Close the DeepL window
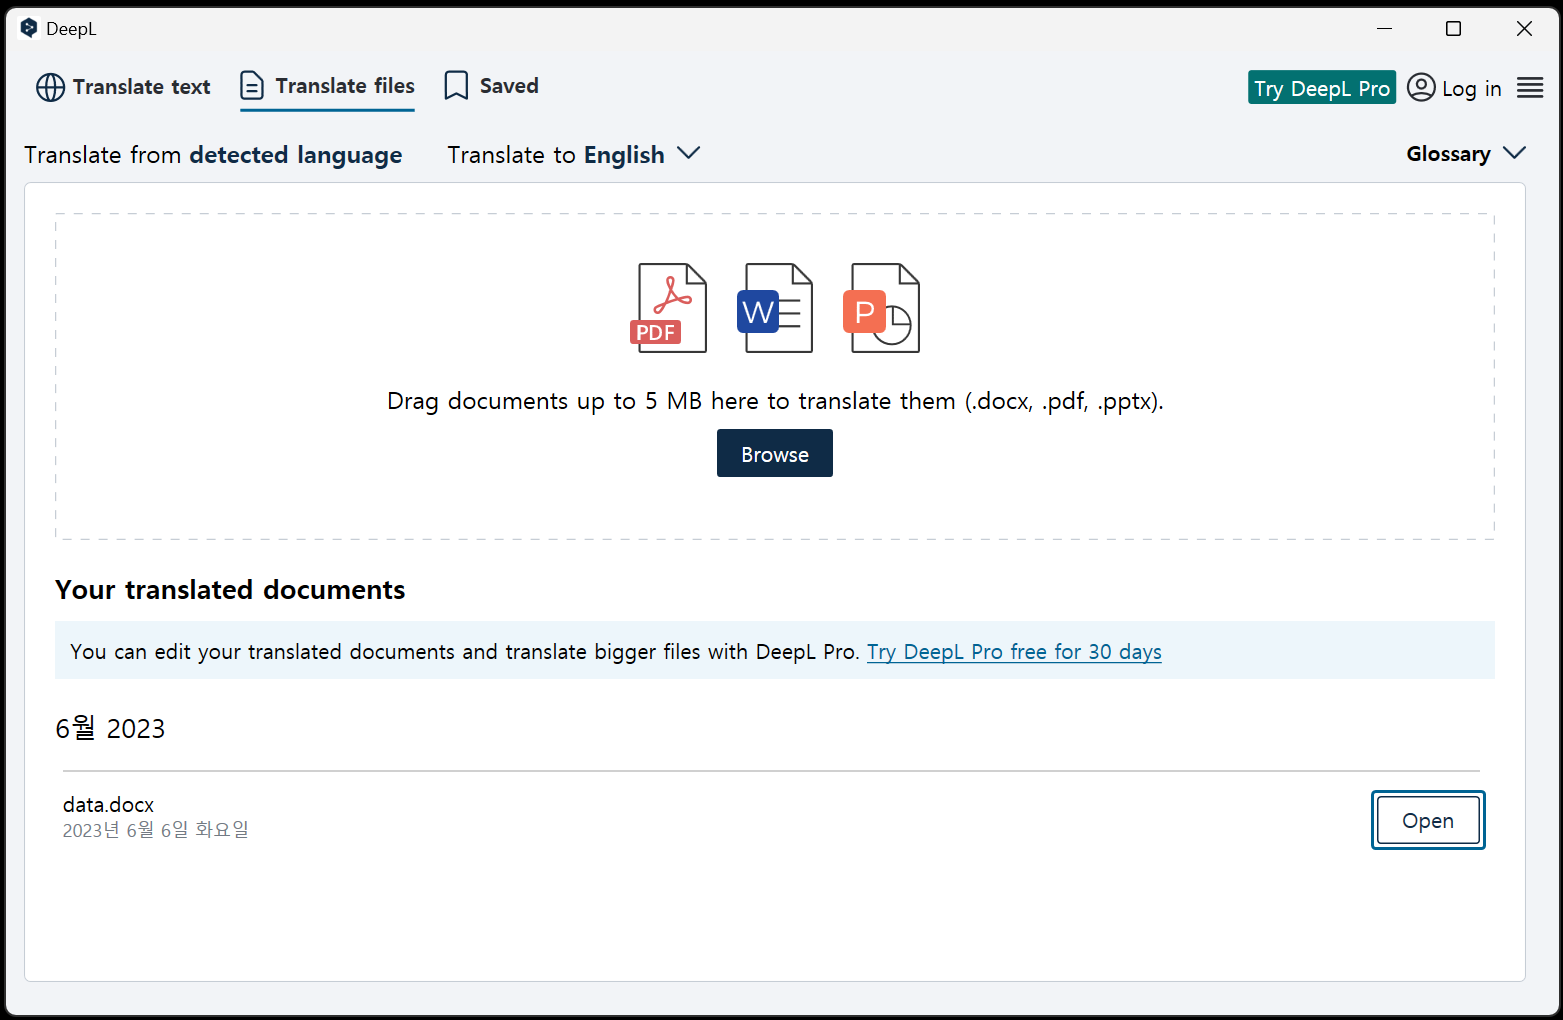Image resolution: width=1563 pixels, height=1020 pixels. point(1524,28)
